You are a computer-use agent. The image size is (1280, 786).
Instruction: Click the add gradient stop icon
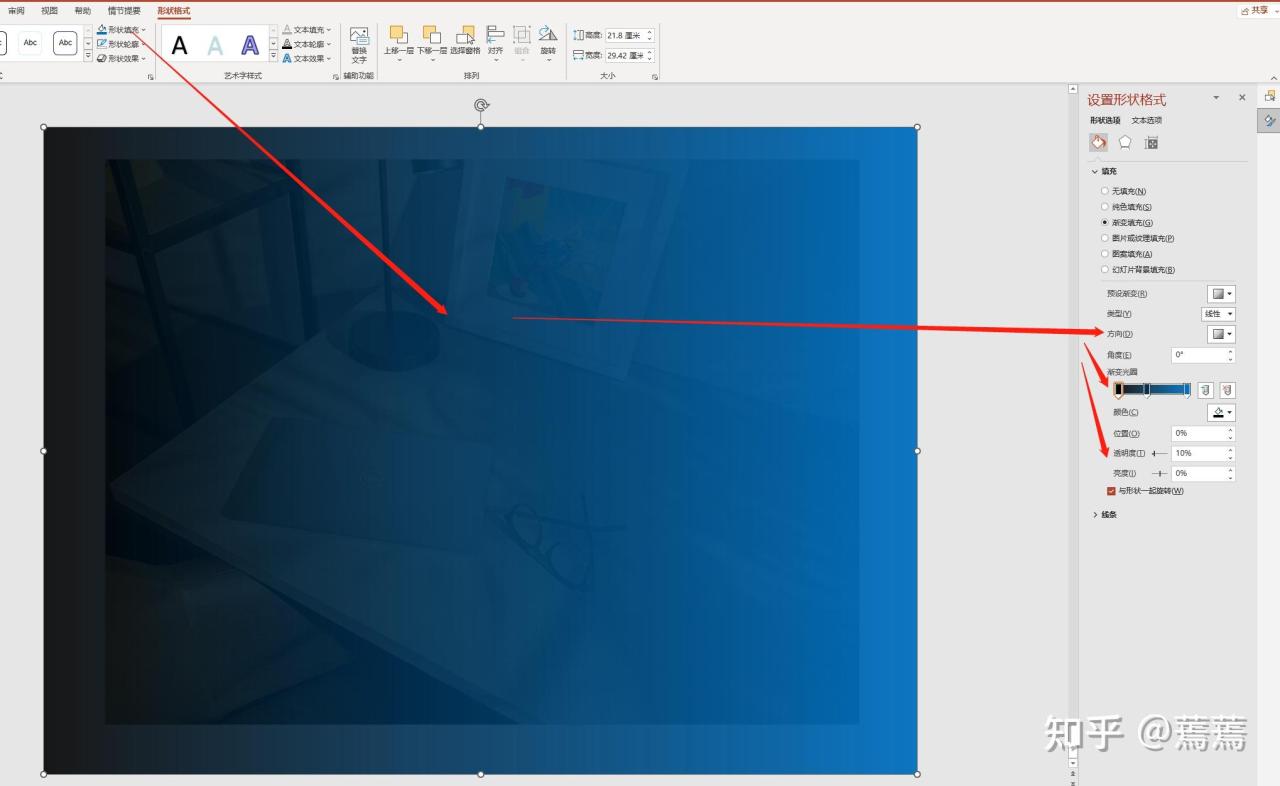click(x=1206, y=390)
